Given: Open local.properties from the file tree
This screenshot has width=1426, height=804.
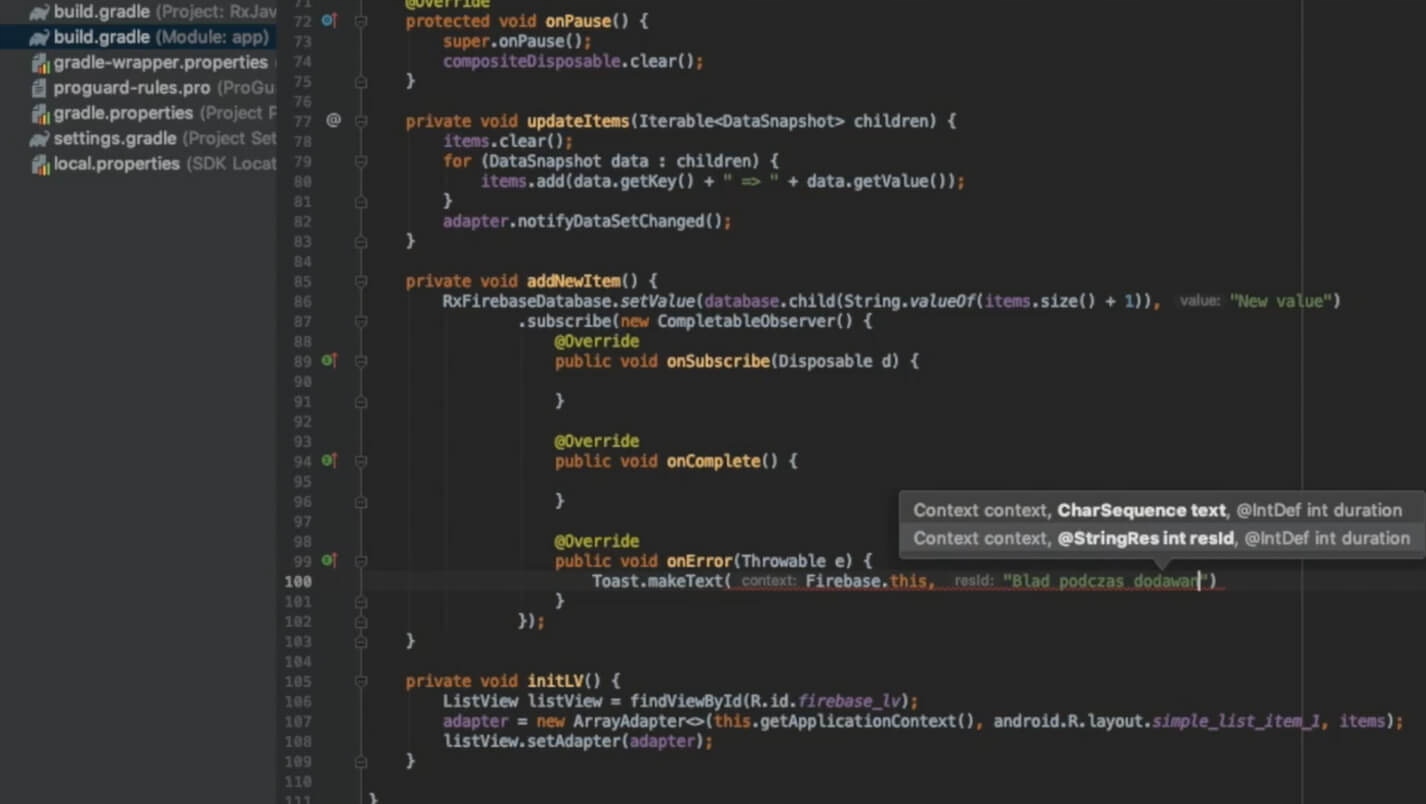Looking at the screenshot, I should tap(165, 165).
